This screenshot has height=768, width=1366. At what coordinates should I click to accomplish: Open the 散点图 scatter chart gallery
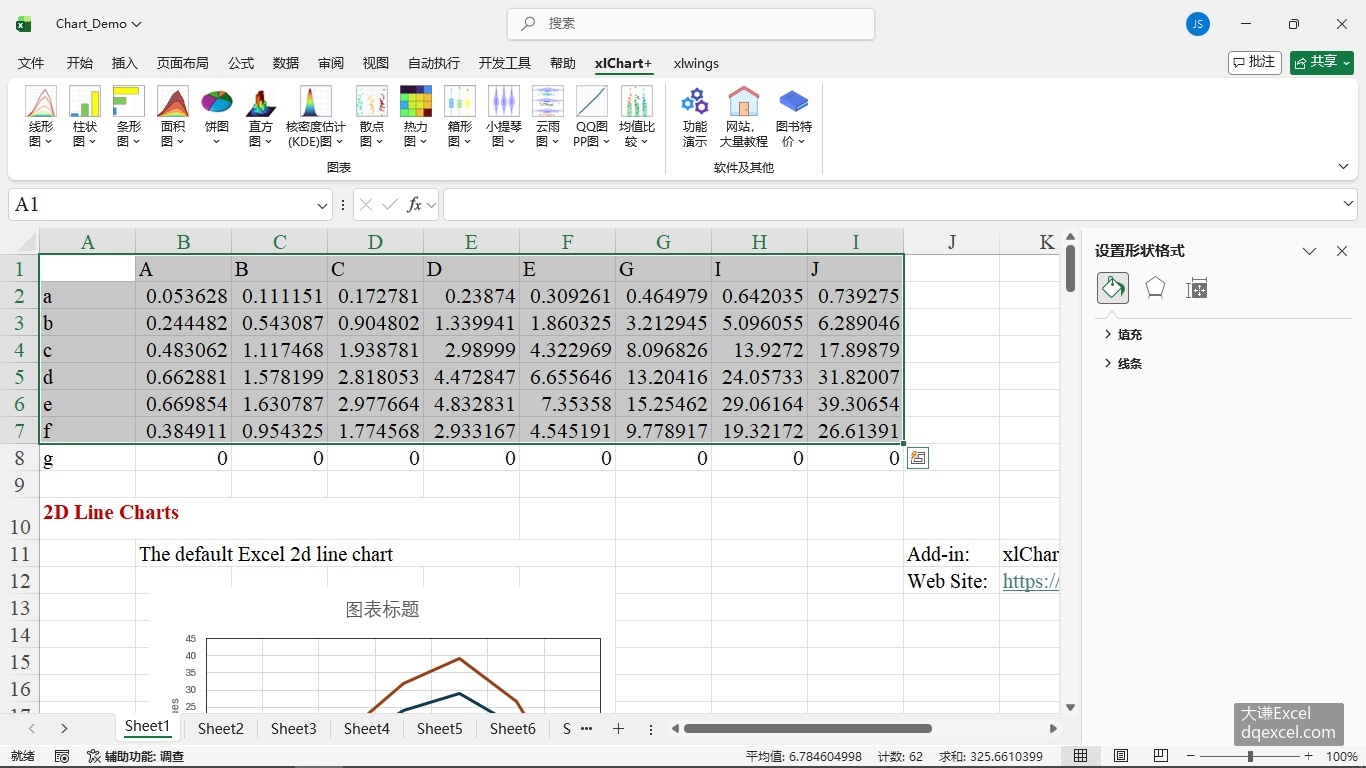(x=372, y=117)
